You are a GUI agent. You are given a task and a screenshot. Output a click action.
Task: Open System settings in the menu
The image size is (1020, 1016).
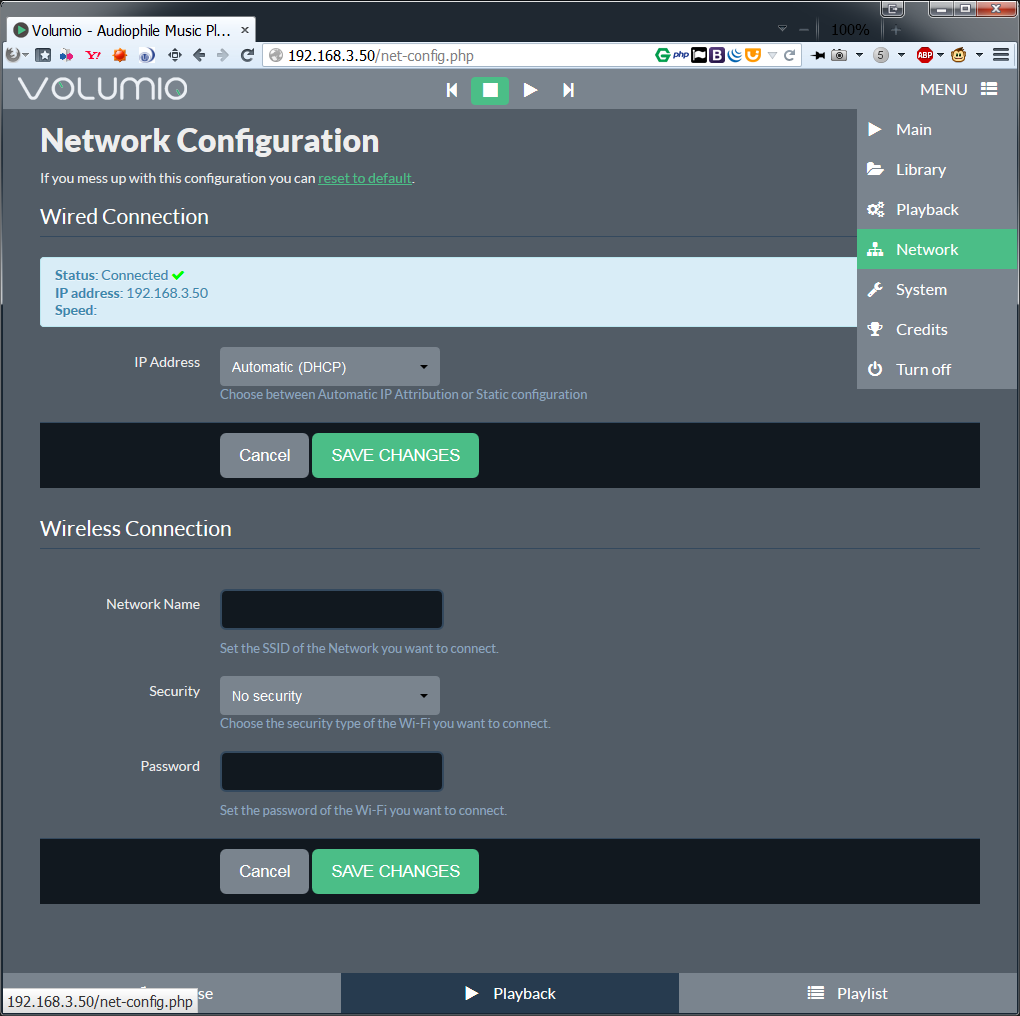click(937, 289)
